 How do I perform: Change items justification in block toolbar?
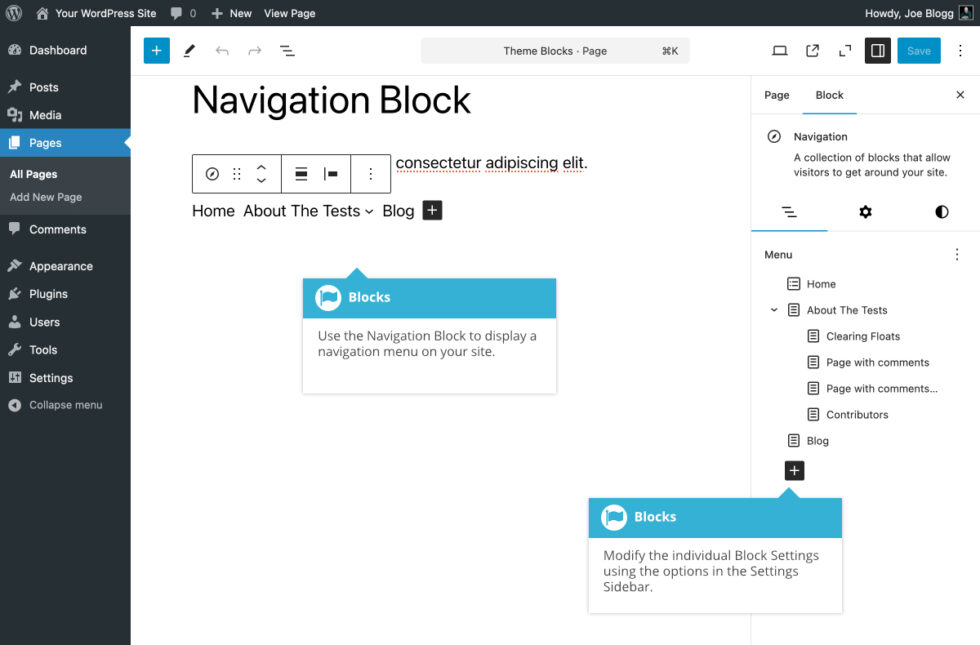click(x=331, y=174)
